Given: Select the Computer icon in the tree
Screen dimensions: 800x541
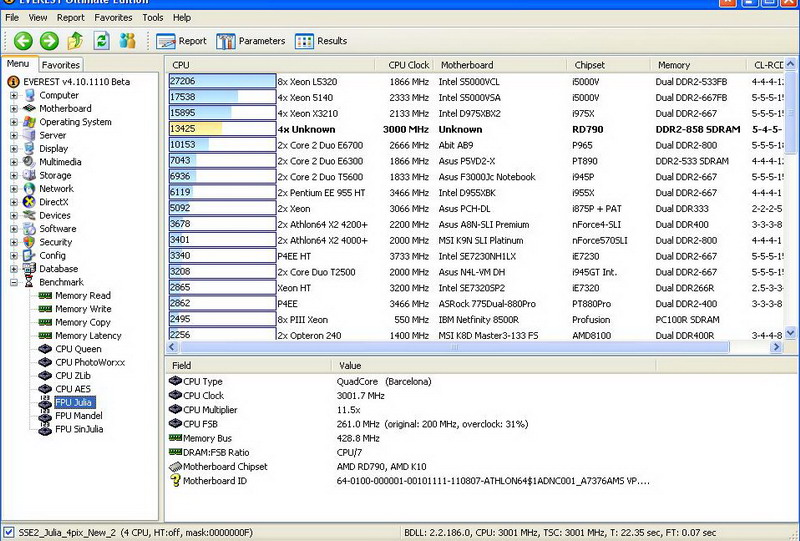Looking at the screenshot, I should (x=30, y=95).
